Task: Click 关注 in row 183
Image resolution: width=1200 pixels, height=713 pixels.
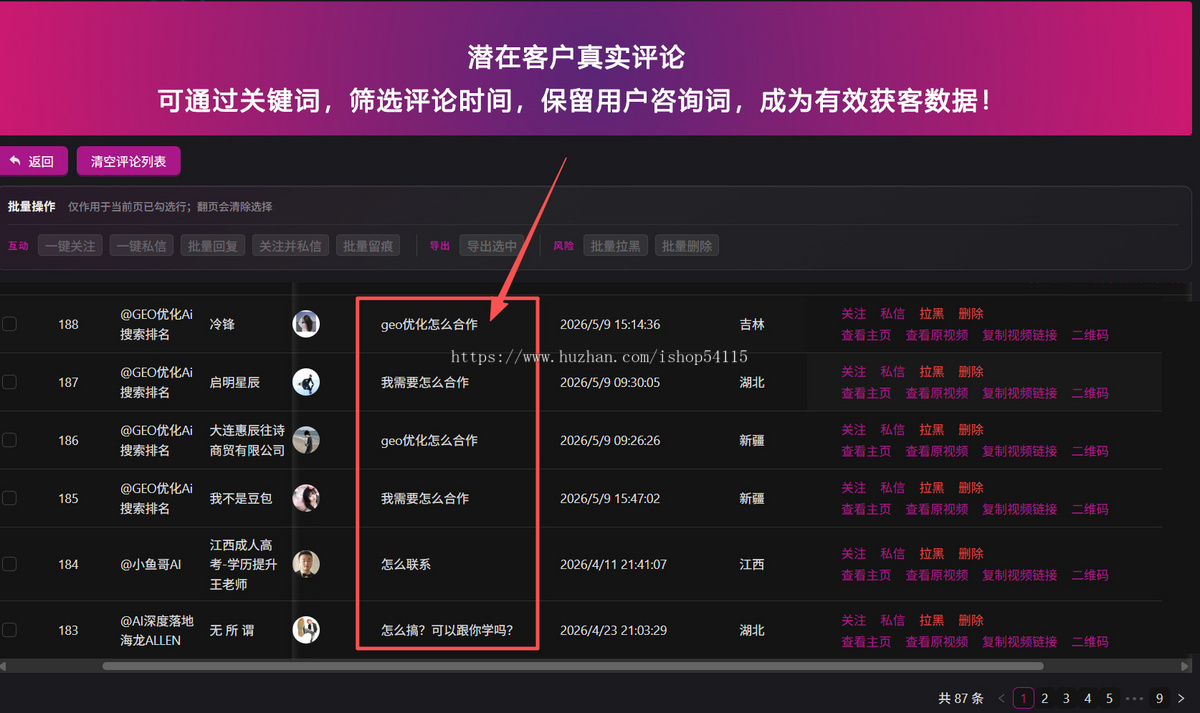Action: [x=854, y=620]
